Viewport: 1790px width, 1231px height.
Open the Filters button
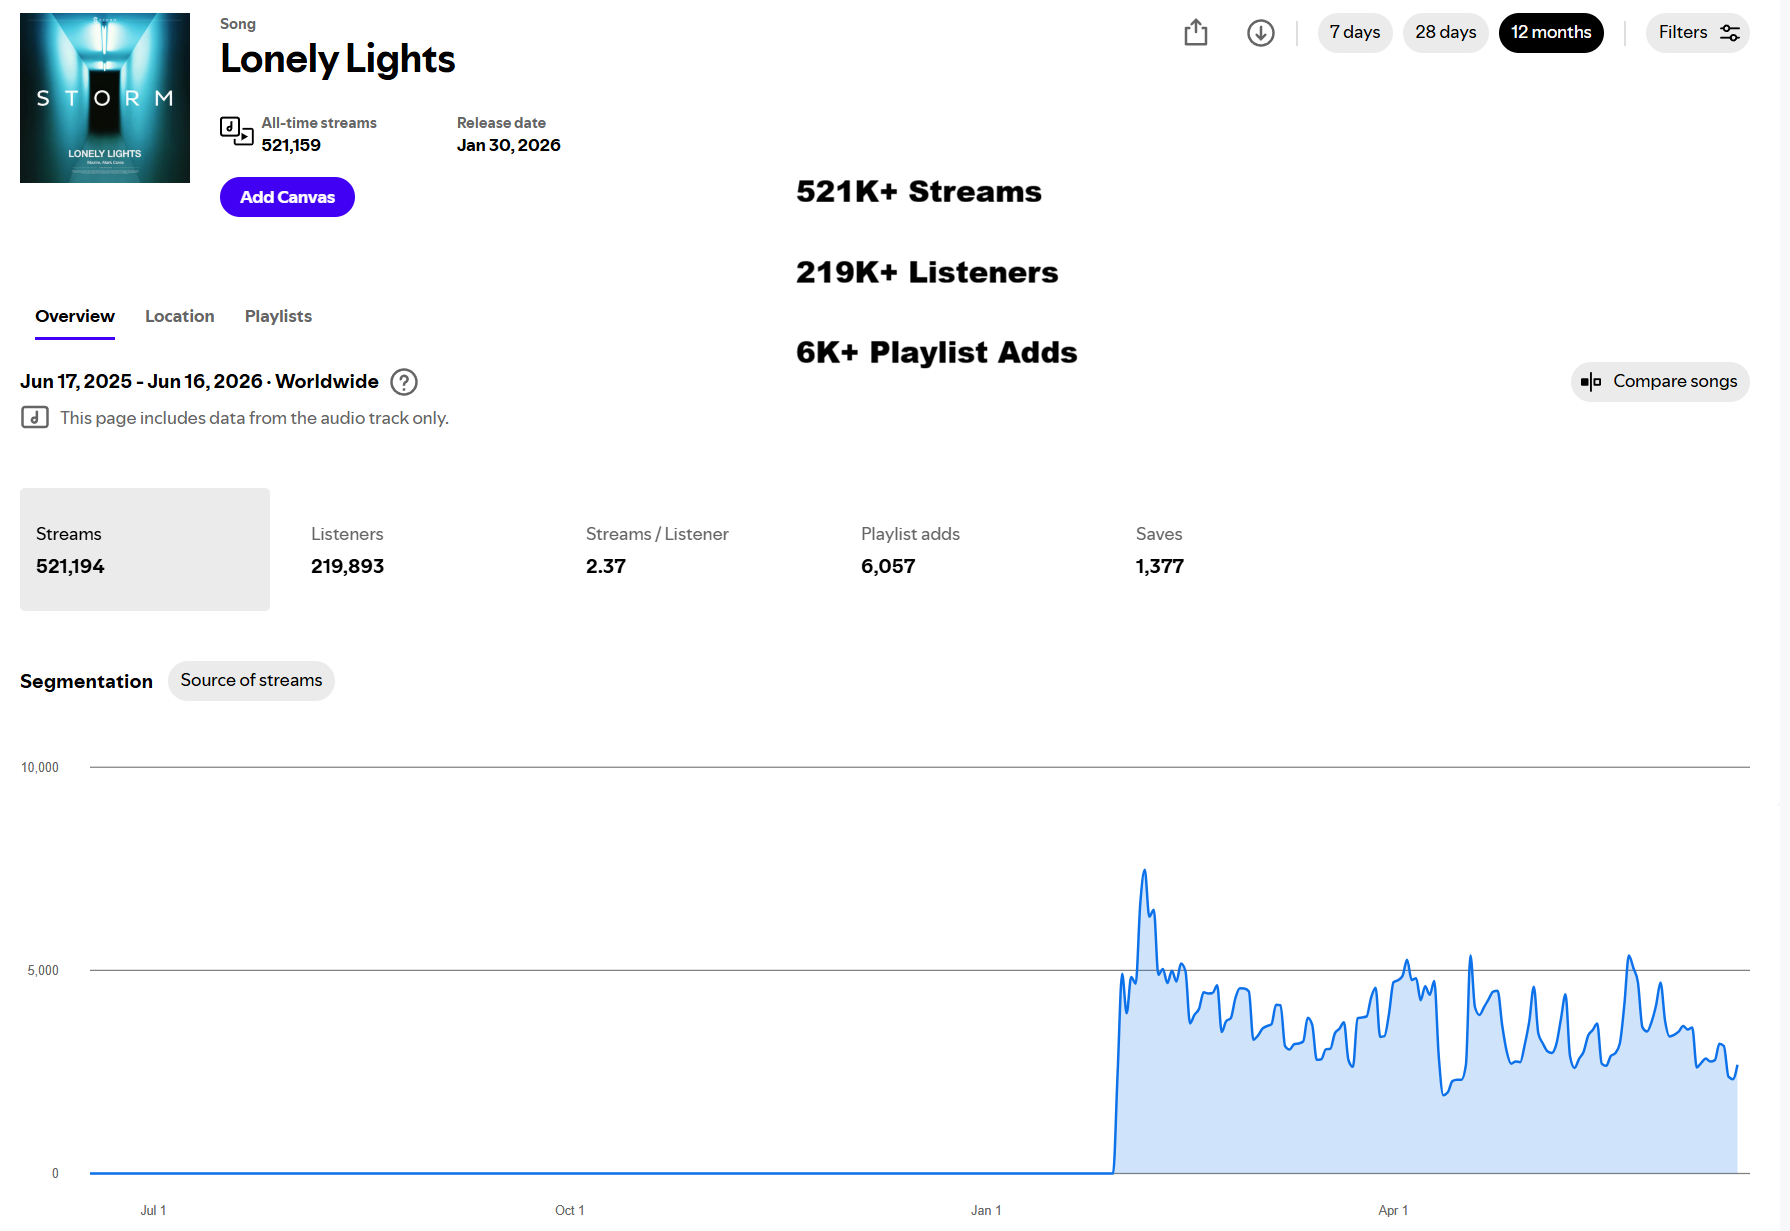[1698, 33]
